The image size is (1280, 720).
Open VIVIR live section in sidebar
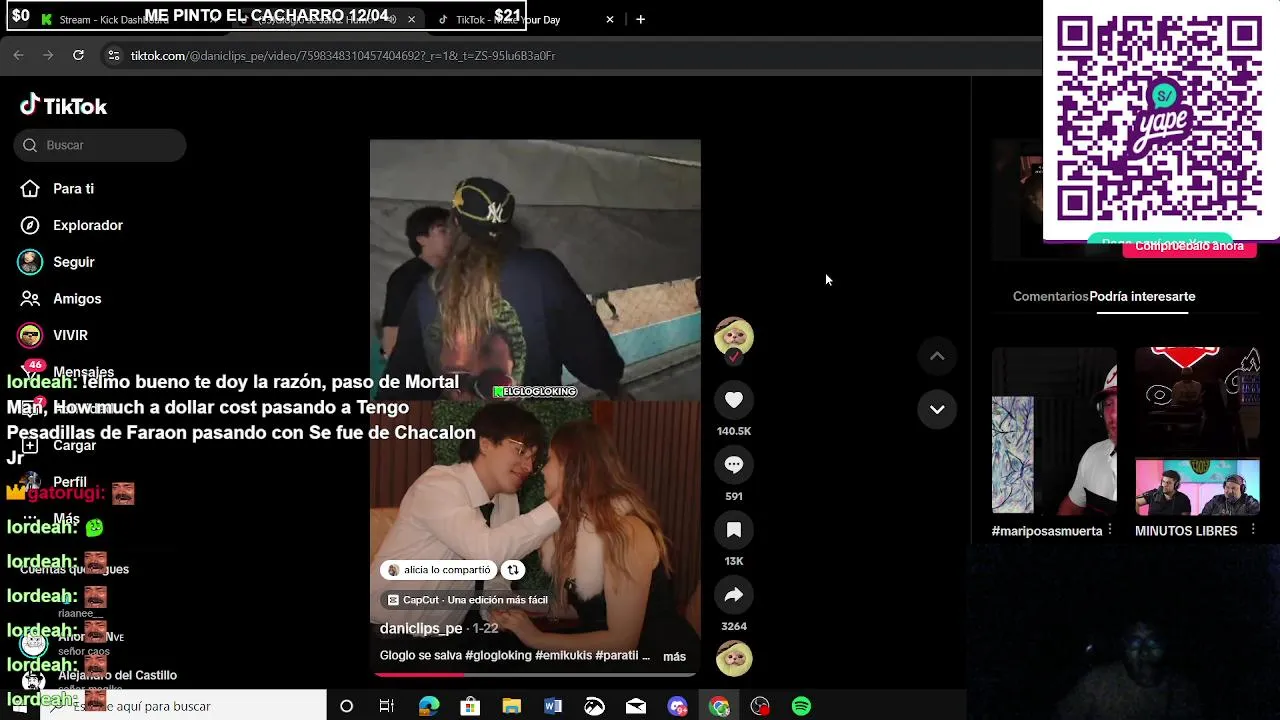70,336
